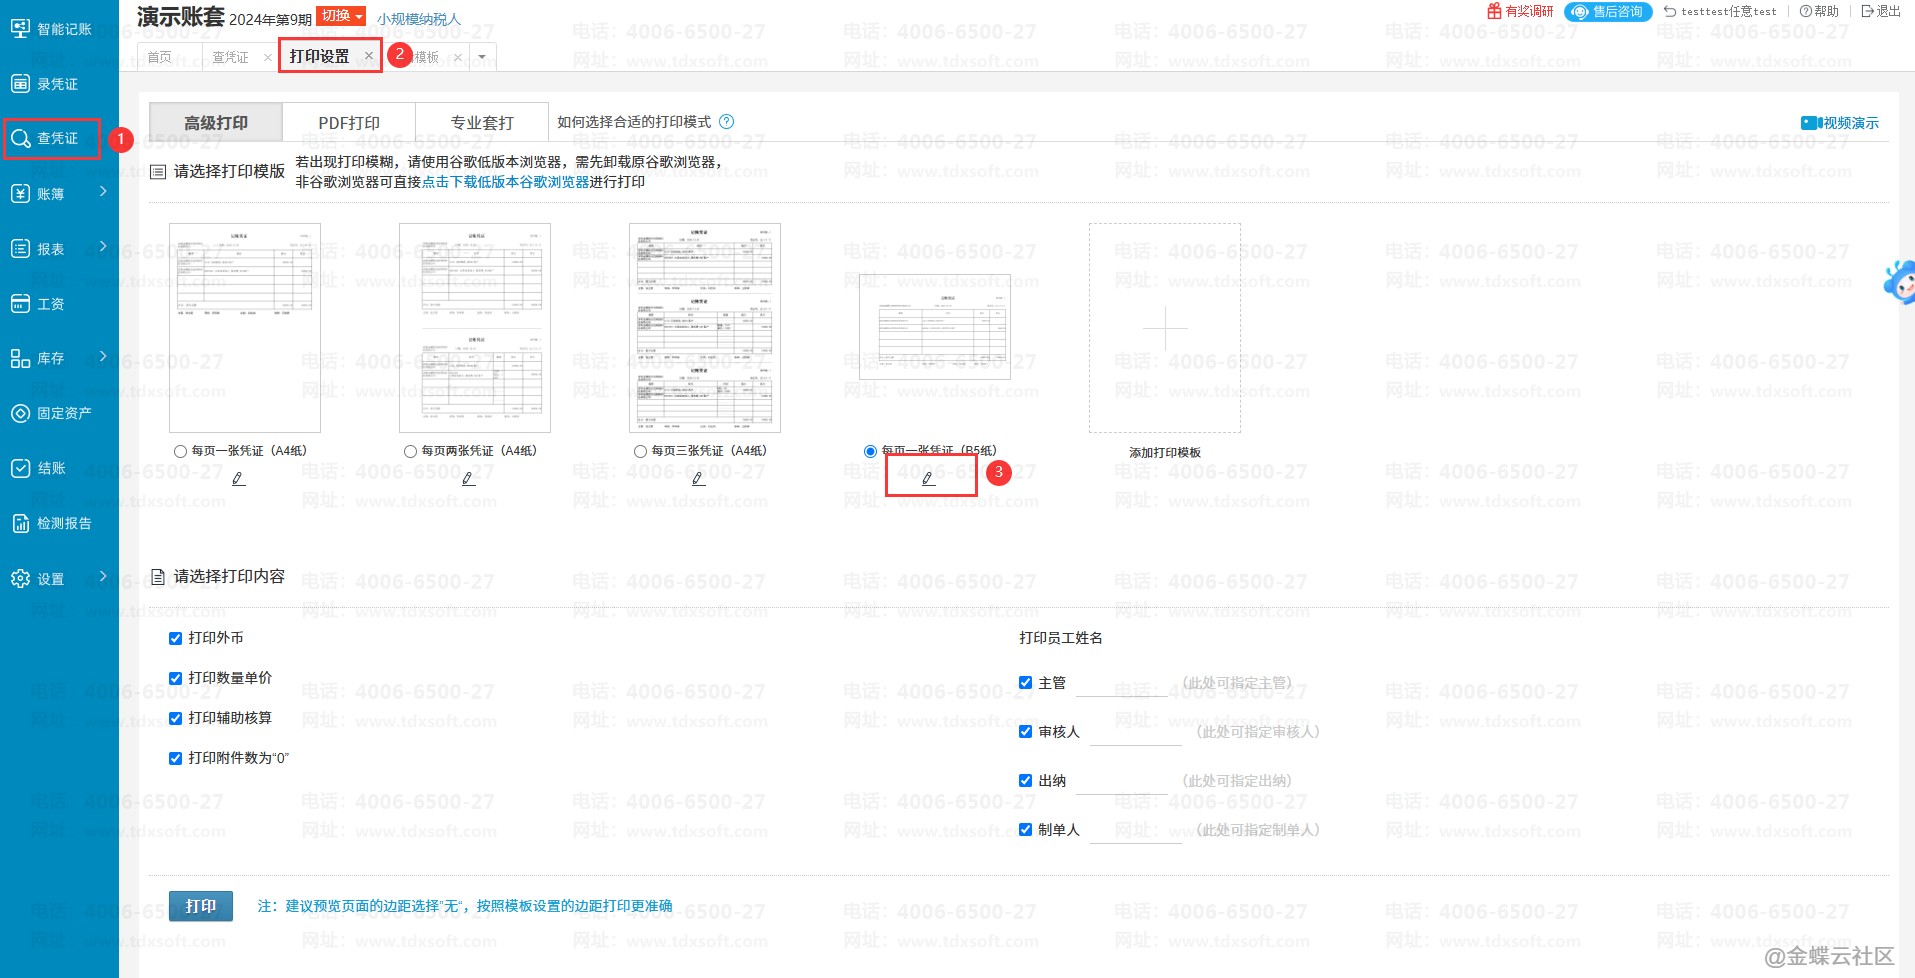Open the 切换 period dropdown

(341, 16)
